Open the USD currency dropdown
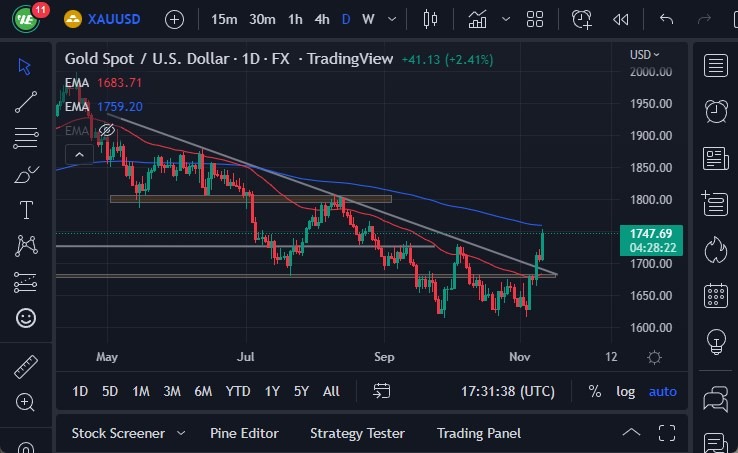Image resolution: width=738 pixels, height=453 pixels. point(645,55)
